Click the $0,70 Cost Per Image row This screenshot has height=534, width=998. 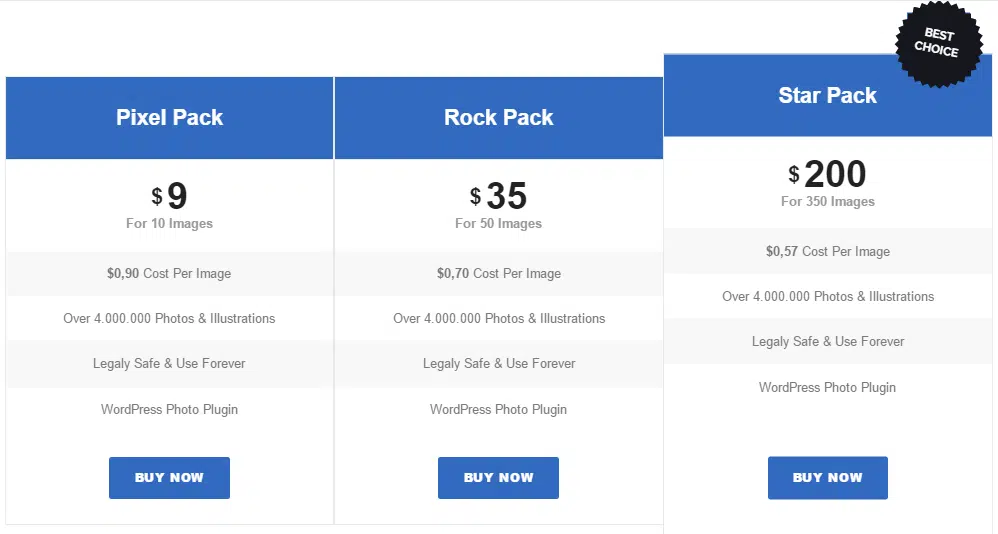pos(498,274)
